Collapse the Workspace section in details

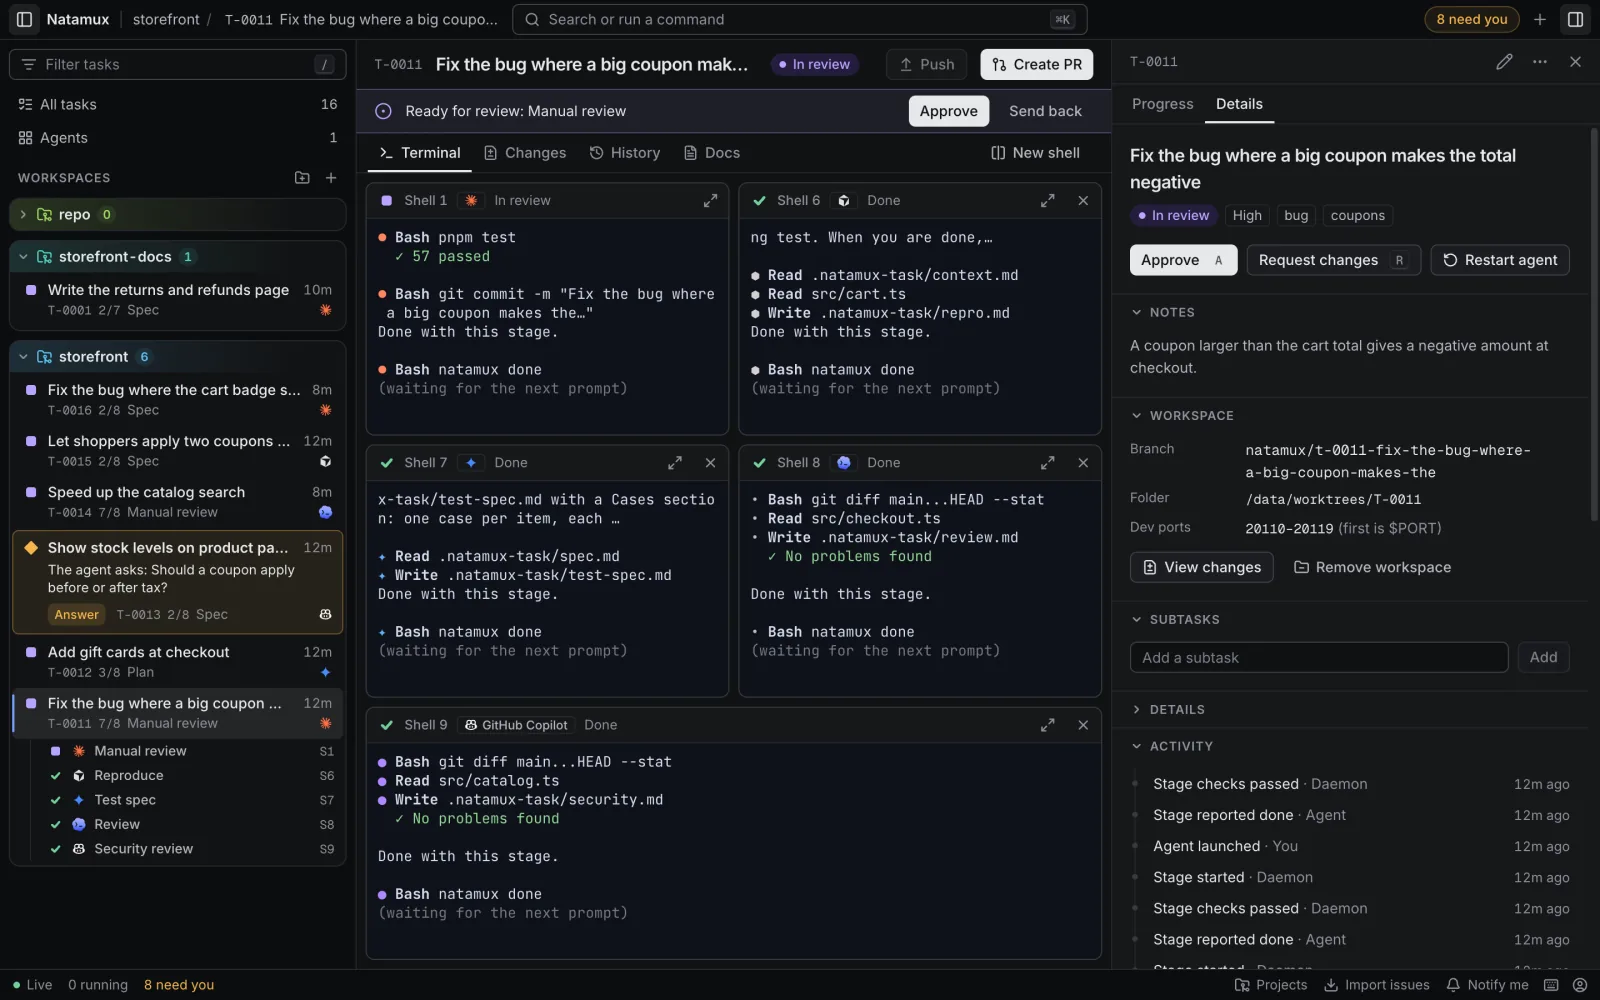[x=1136, y=416]
